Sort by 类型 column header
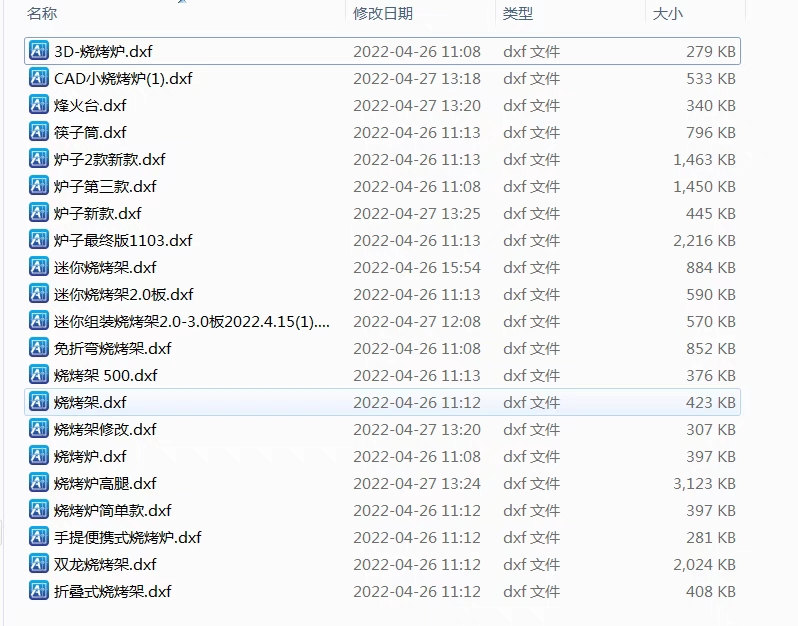 point(518,13)
